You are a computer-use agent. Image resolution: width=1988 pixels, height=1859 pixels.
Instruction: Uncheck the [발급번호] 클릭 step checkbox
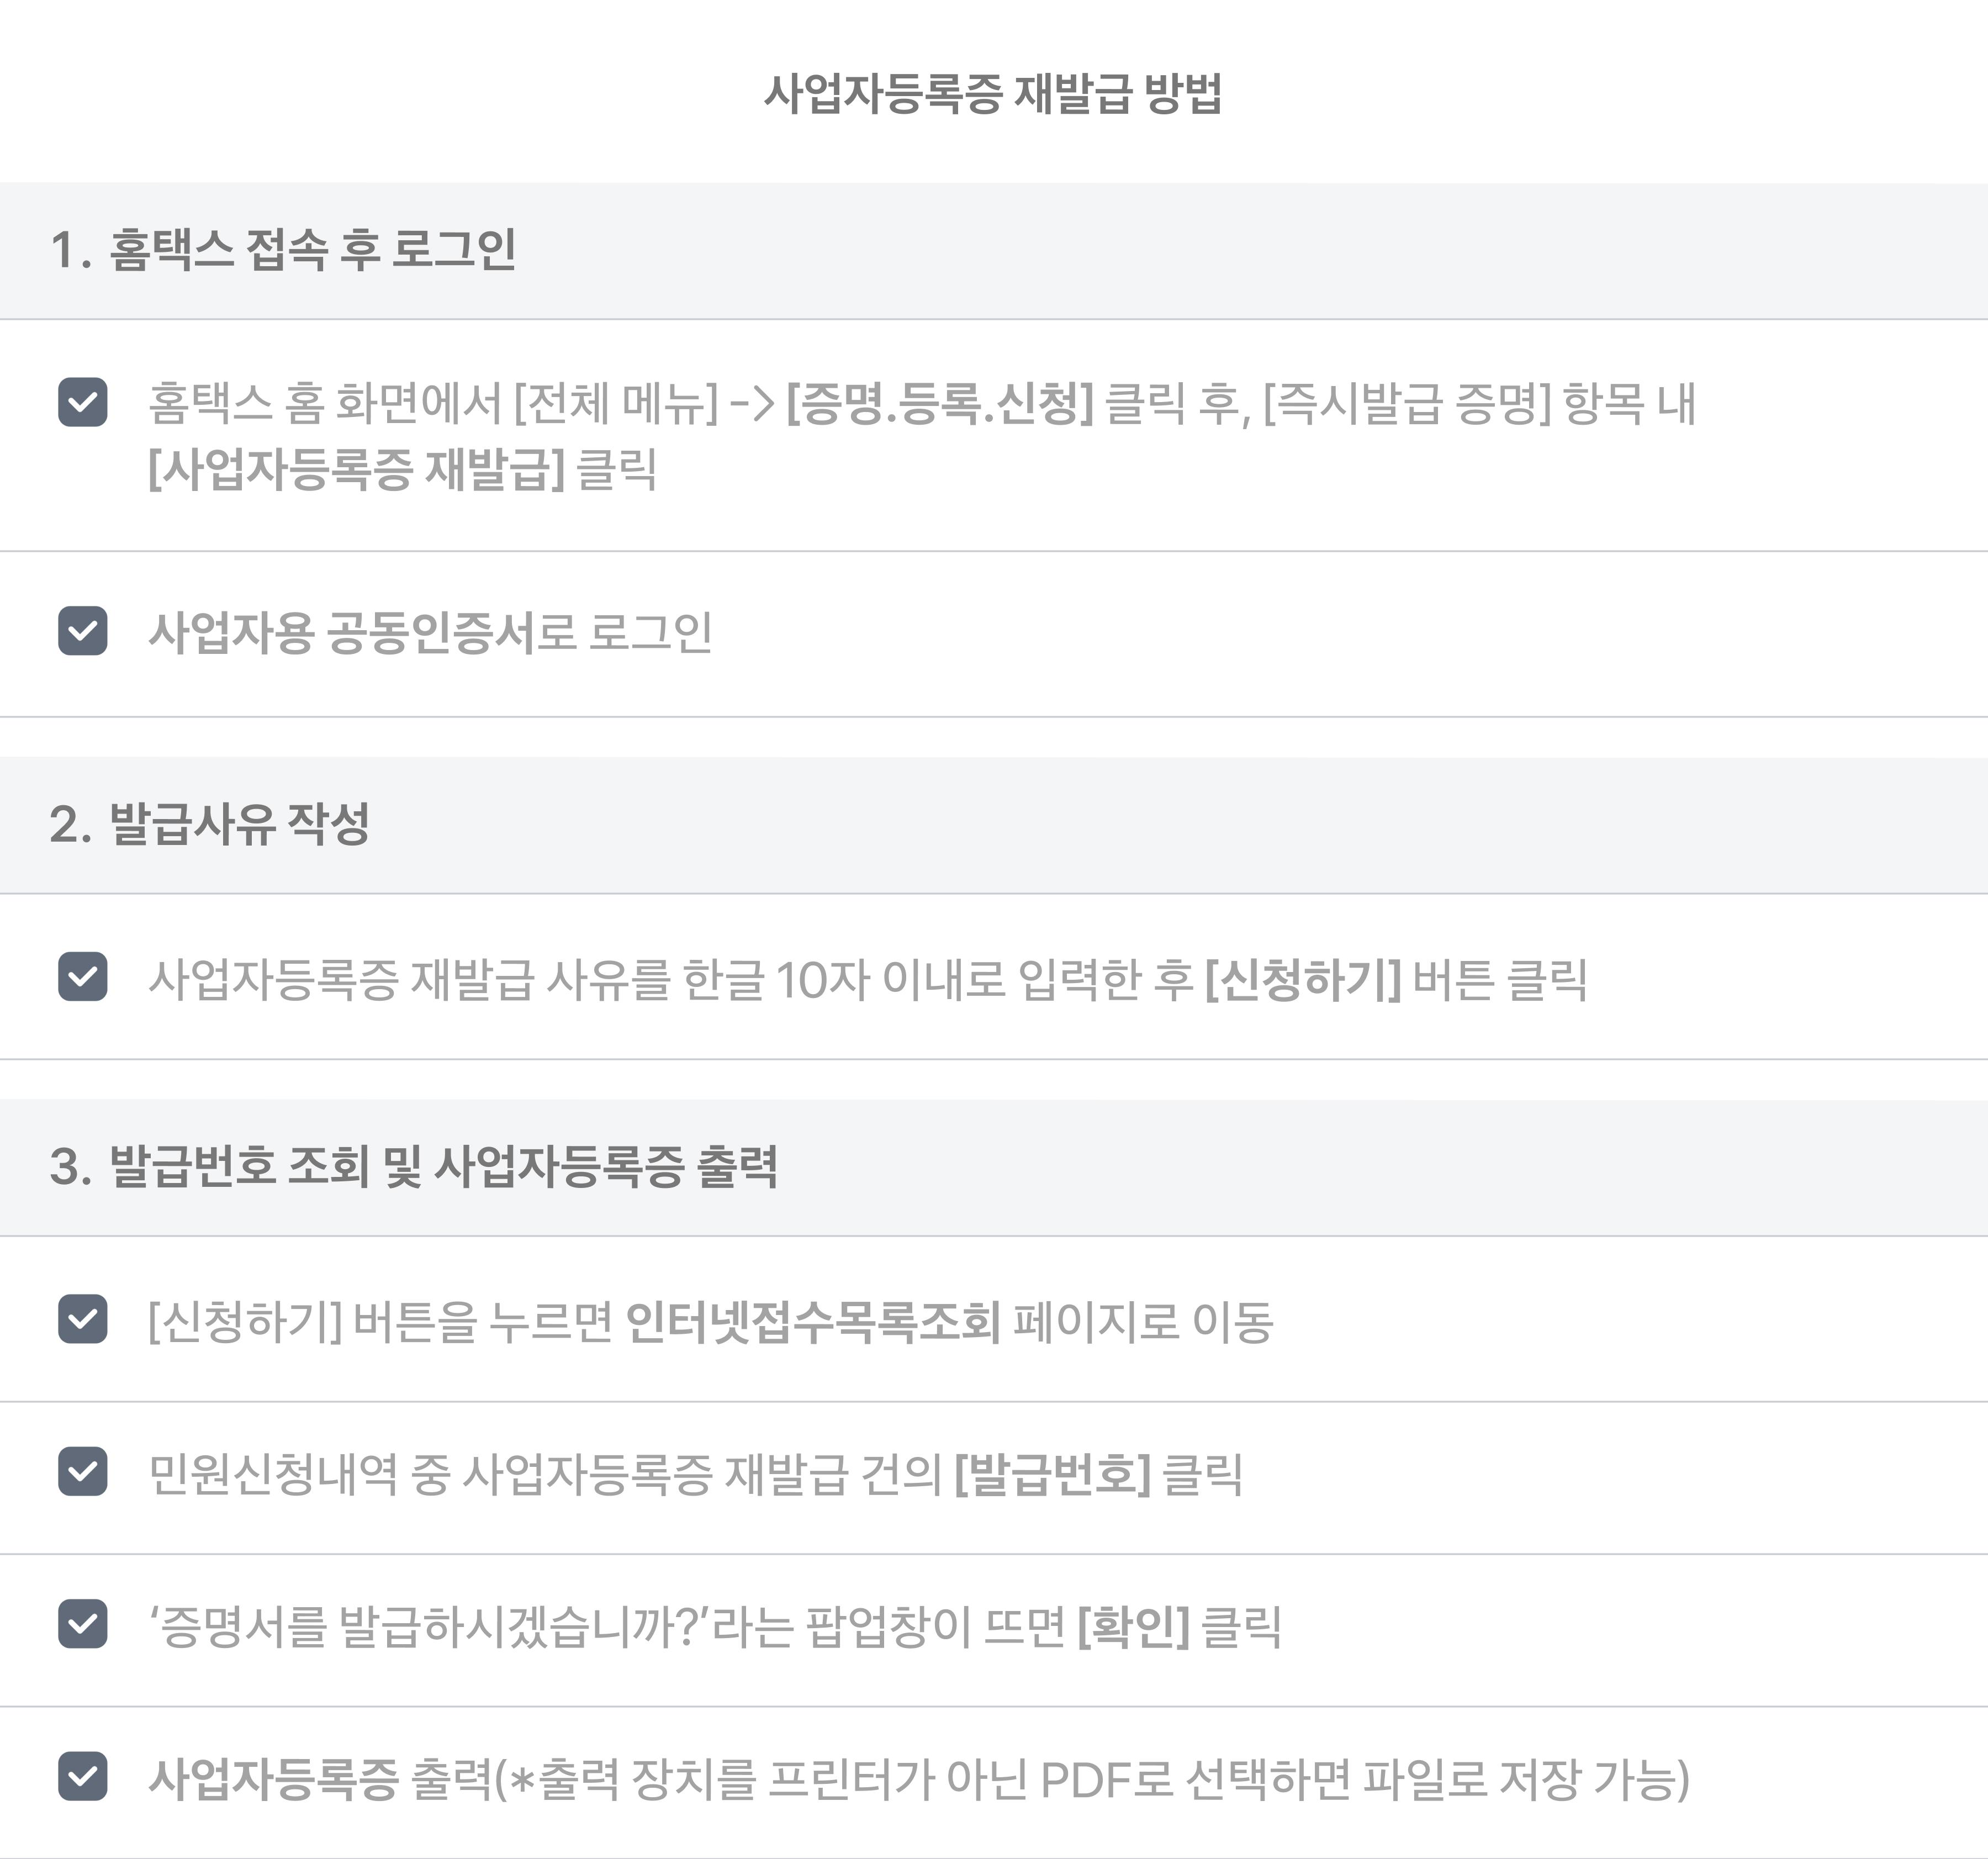tap(83, 1471)
